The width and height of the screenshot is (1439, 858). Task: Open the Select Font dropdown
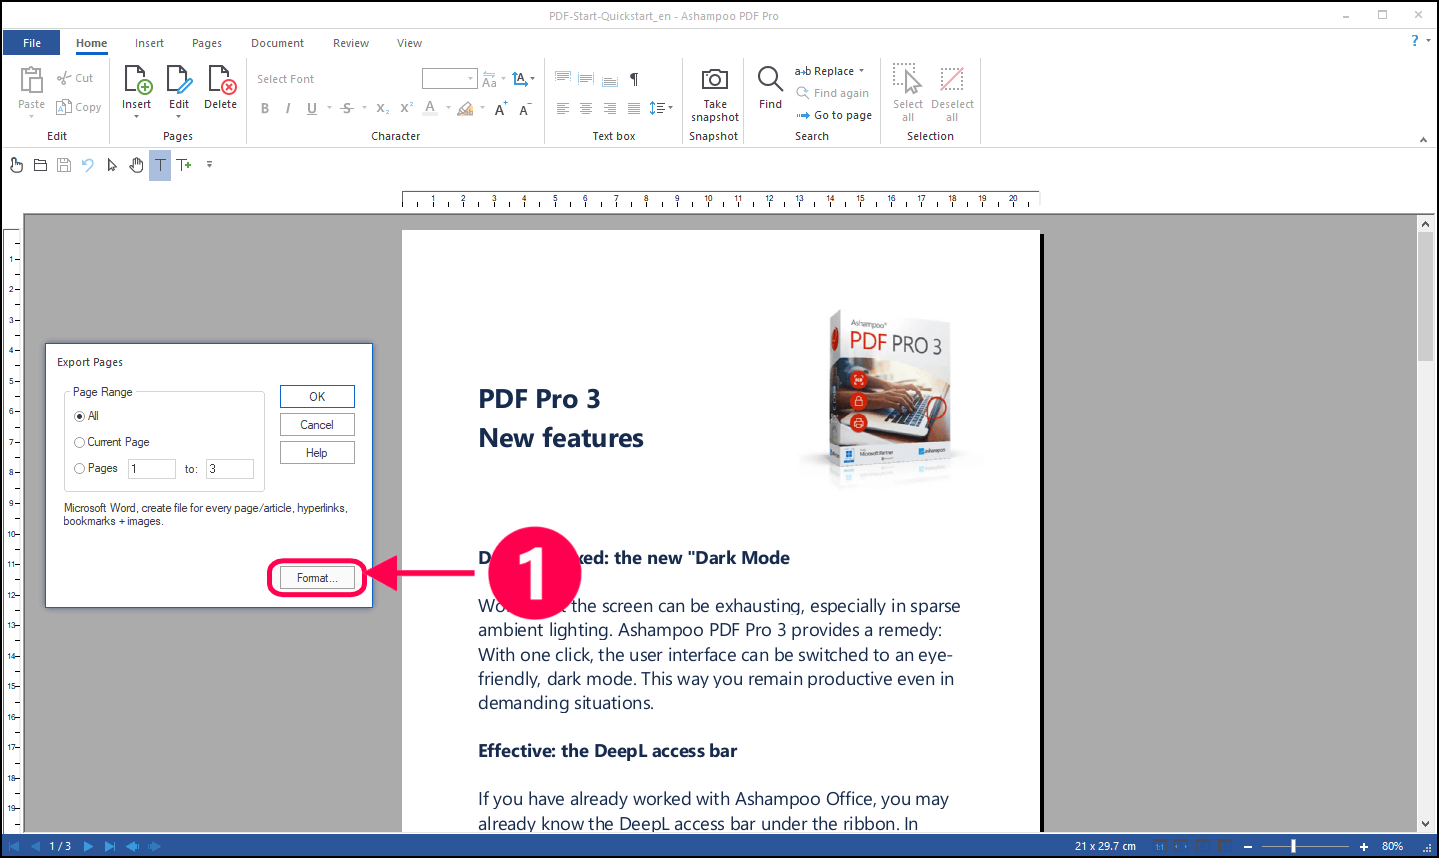click(x=336, y=79)
